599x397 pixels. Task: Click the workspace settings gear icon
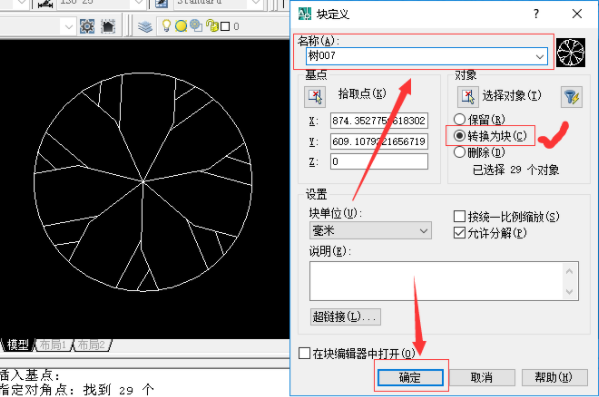click(x=87, y=26)
